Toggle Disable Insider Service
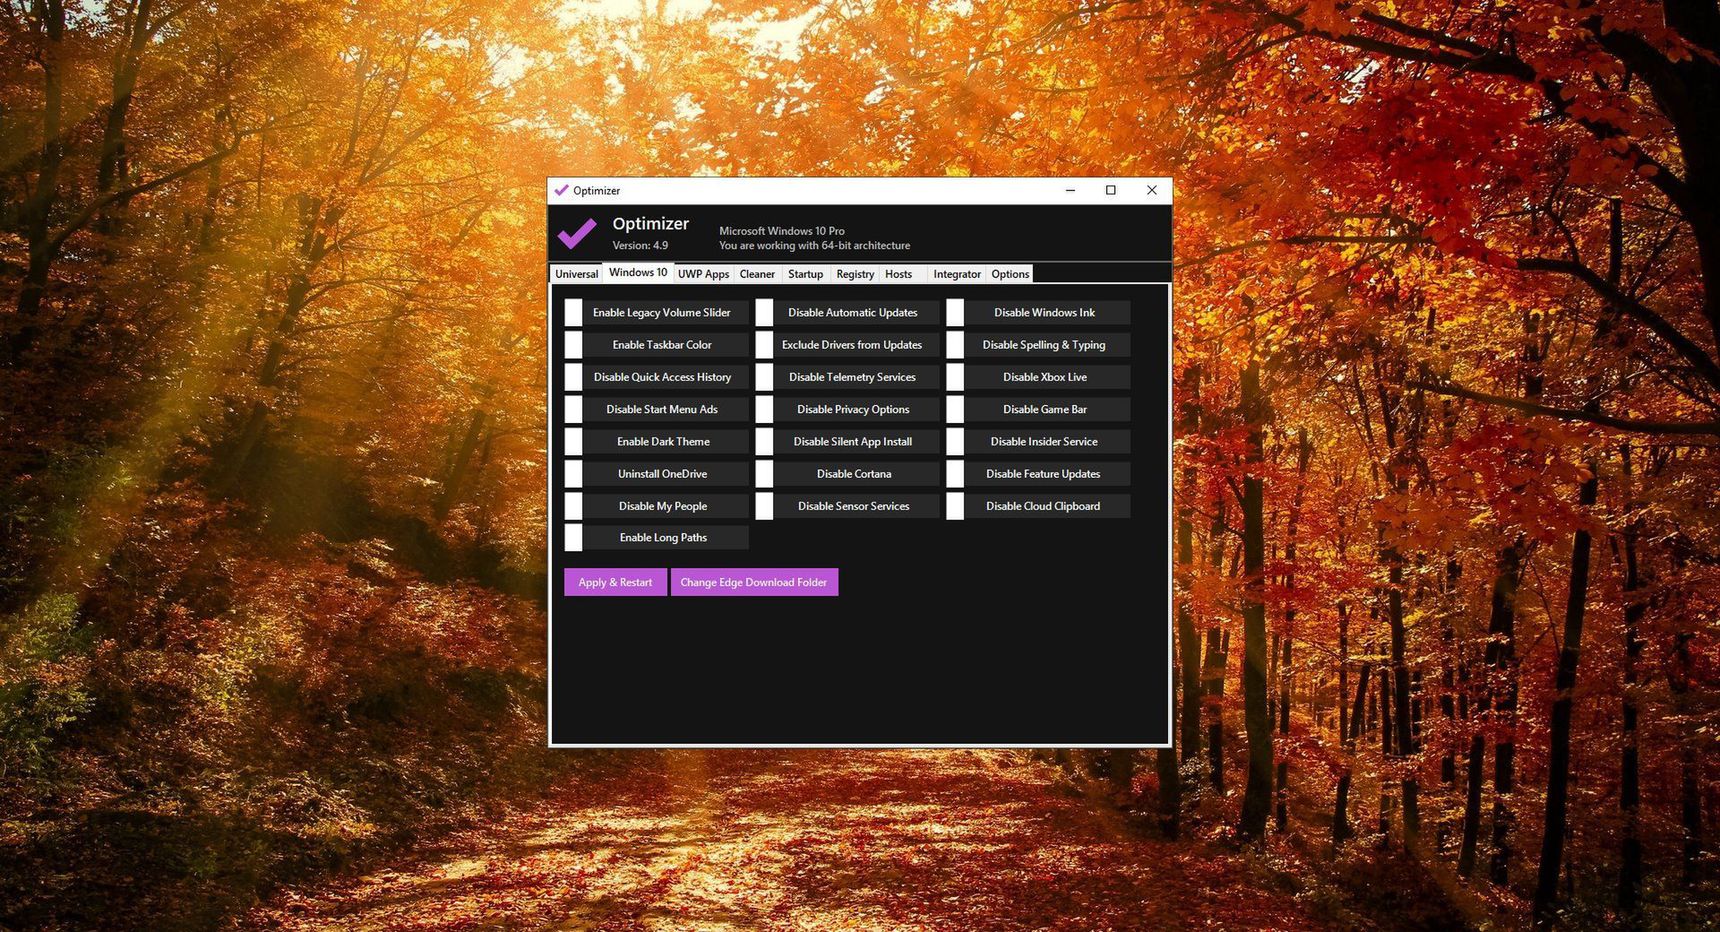Viewport: 1720px width, 932px height. [1038, 441]
